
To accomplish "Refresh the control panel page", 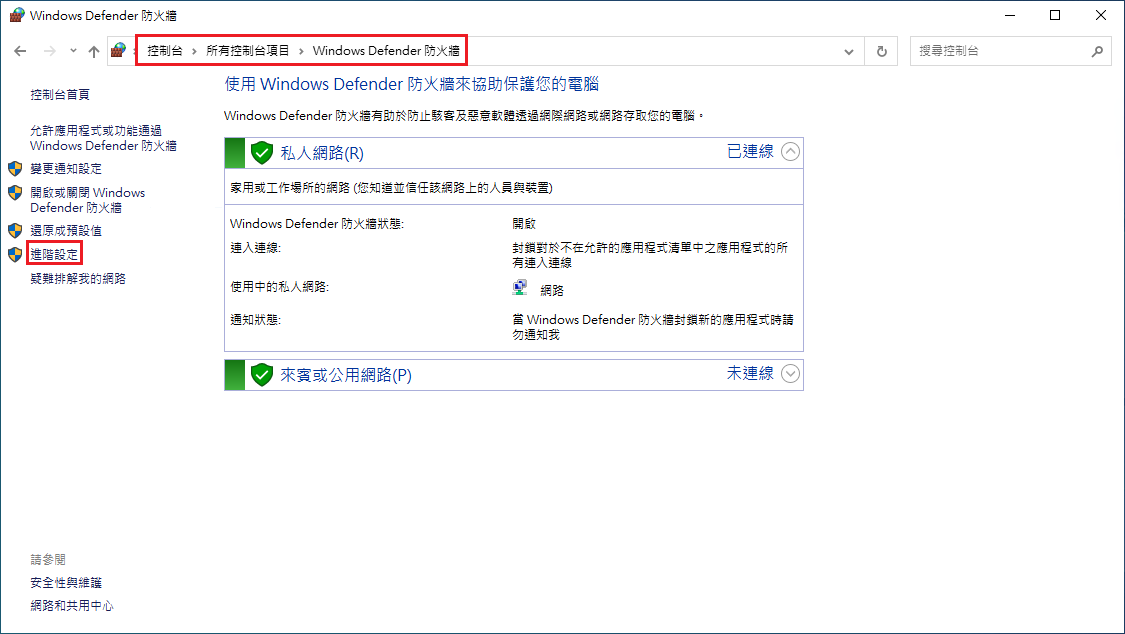I will click(x=882, y=52).
